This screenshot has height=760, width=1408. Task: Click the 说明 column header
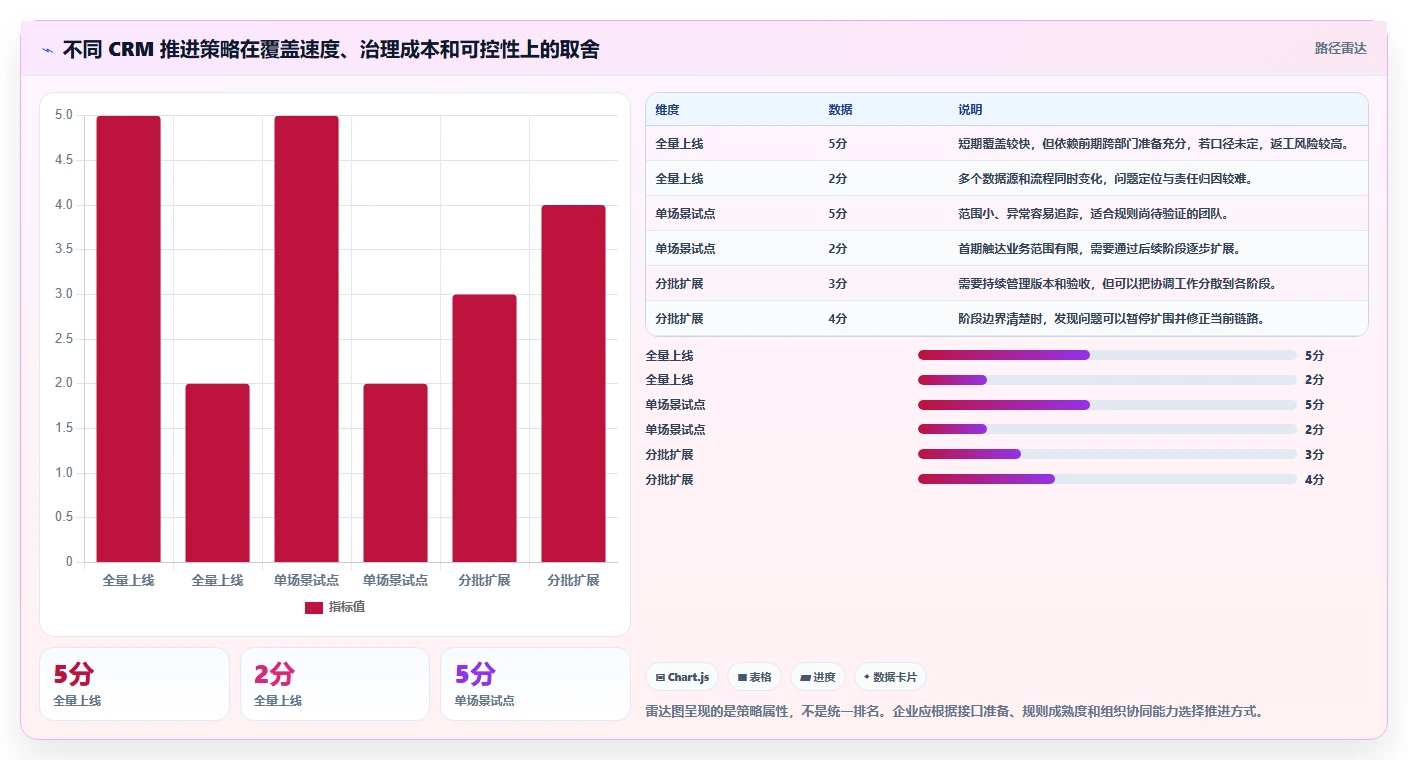970,110
